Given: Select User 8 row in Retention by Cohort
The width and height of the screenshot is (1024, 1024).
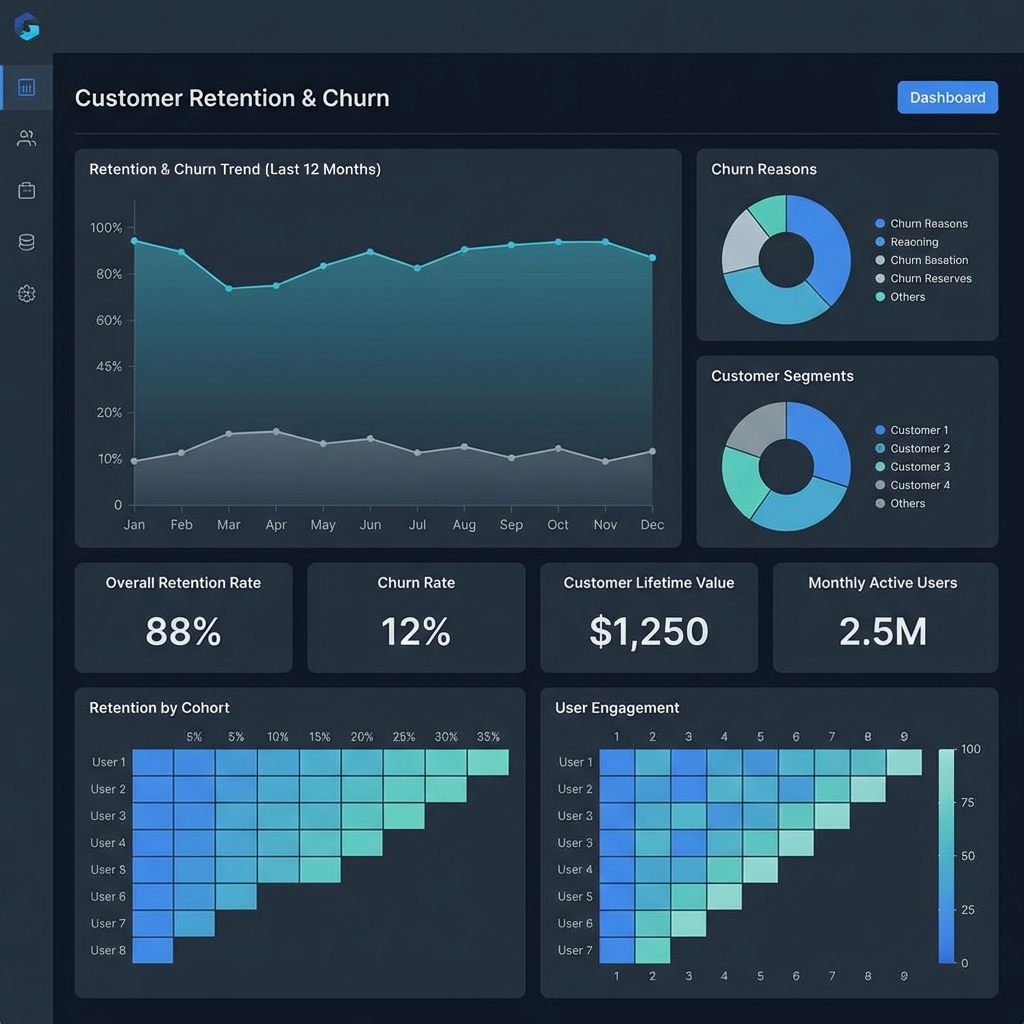Looking at the screenshot, I should pos(109,950).
